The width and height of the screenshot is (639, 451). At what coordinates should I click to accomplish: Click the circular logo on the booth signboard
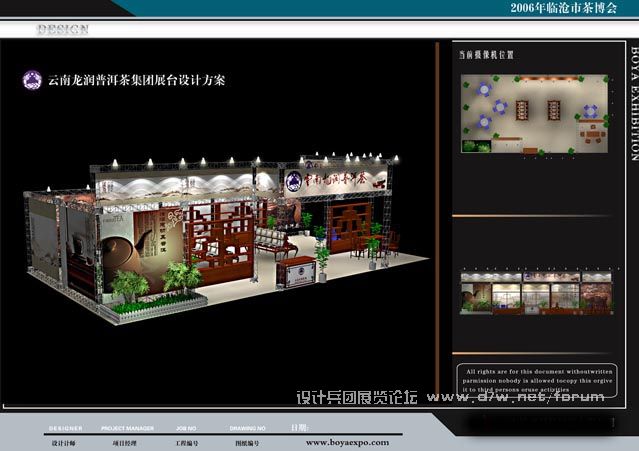click(x=293, y=181)
